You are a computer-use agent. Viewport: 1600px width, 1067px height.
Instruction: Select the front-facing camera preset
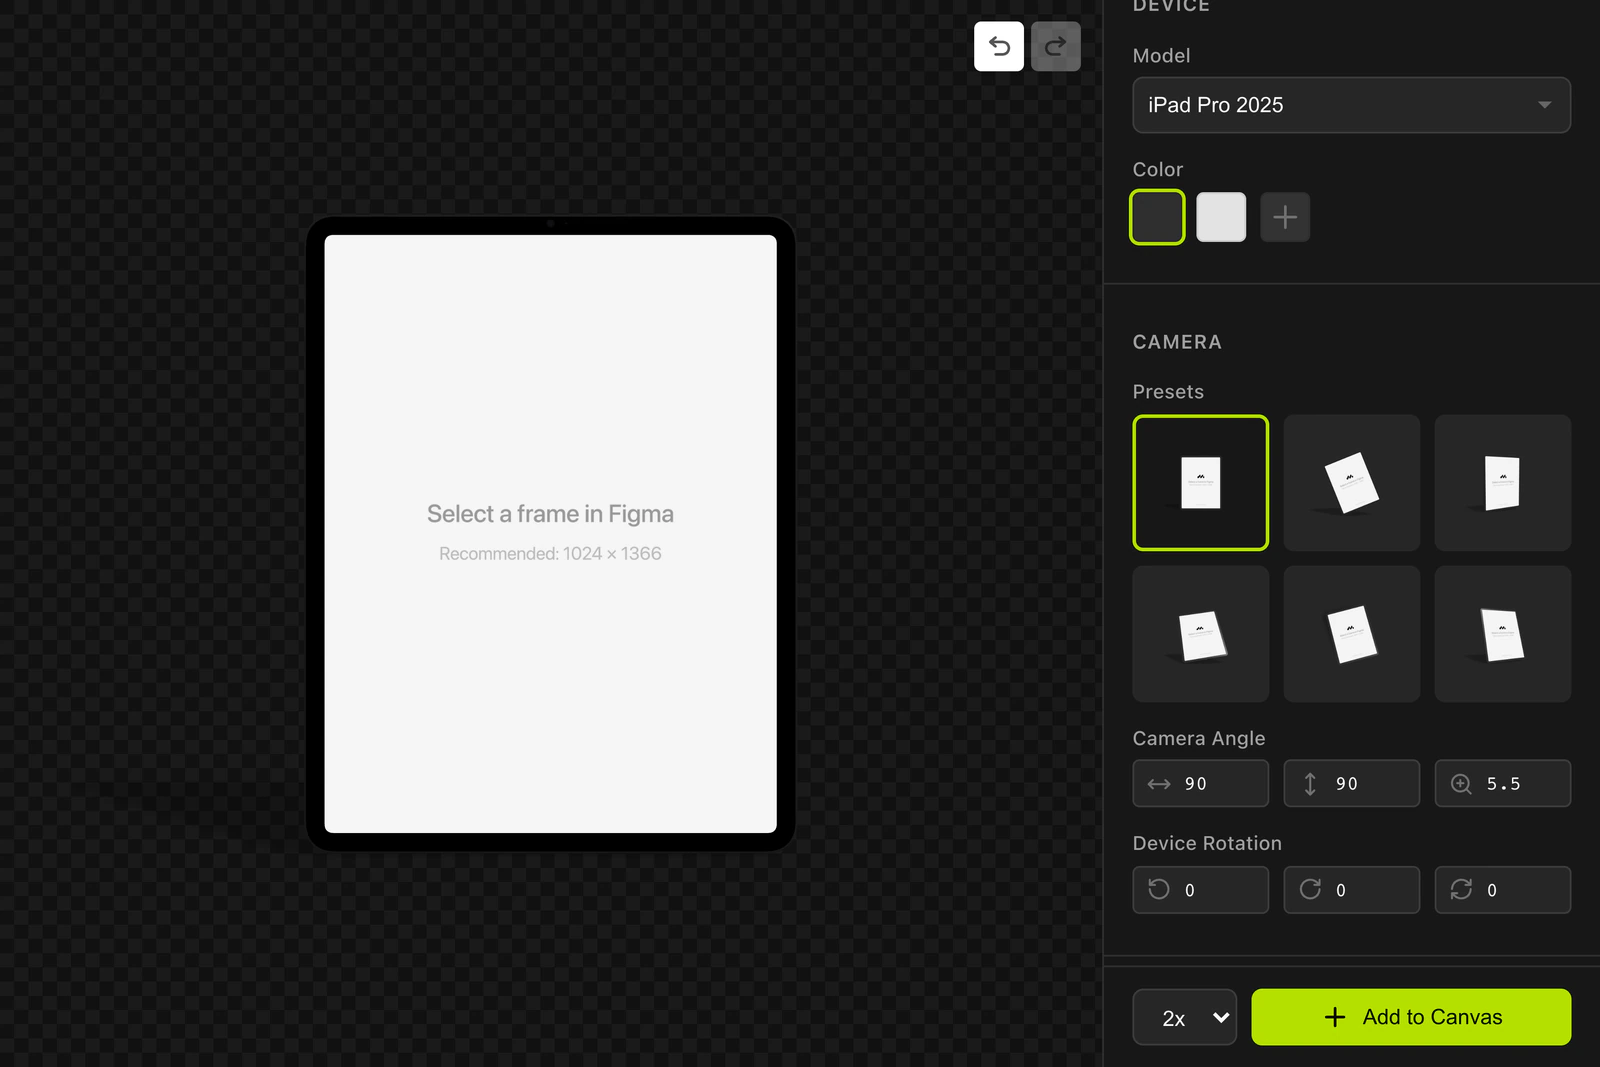(x=1200, y=483)
